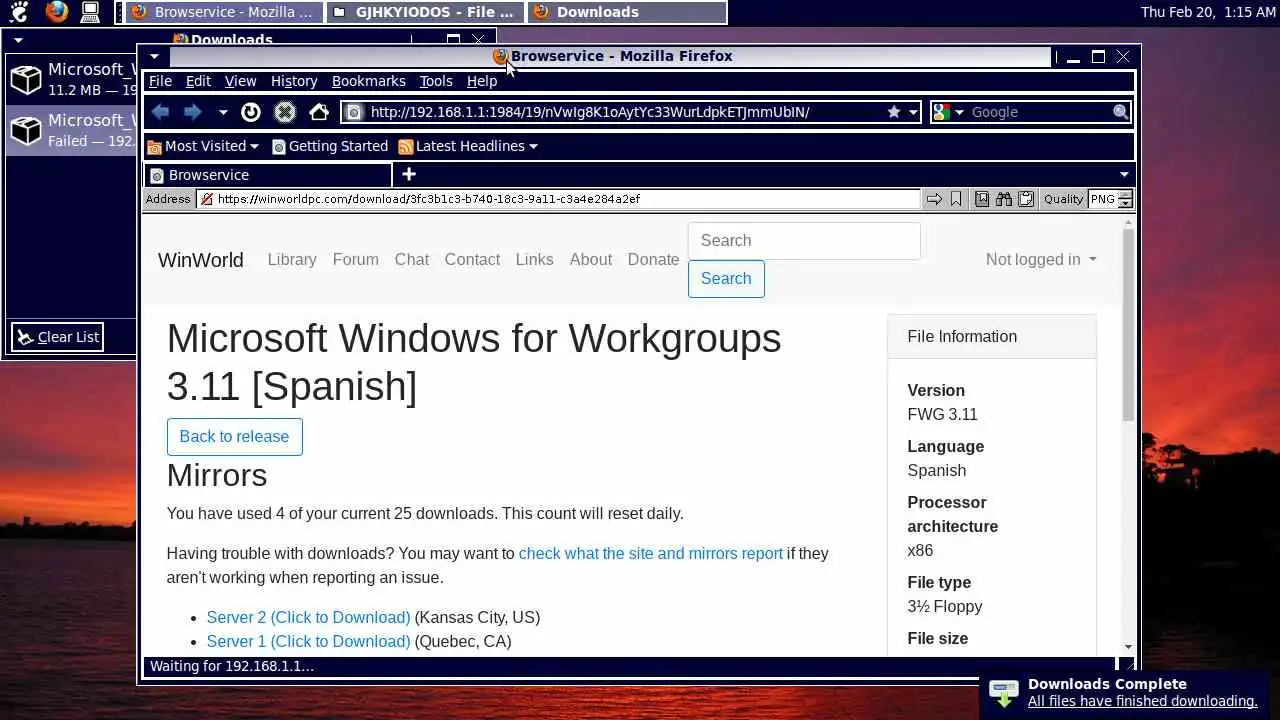Select the Failed download in Downloads window
Image resolution: width=1280 pixels, height=720 pixels.
(70, 130)
